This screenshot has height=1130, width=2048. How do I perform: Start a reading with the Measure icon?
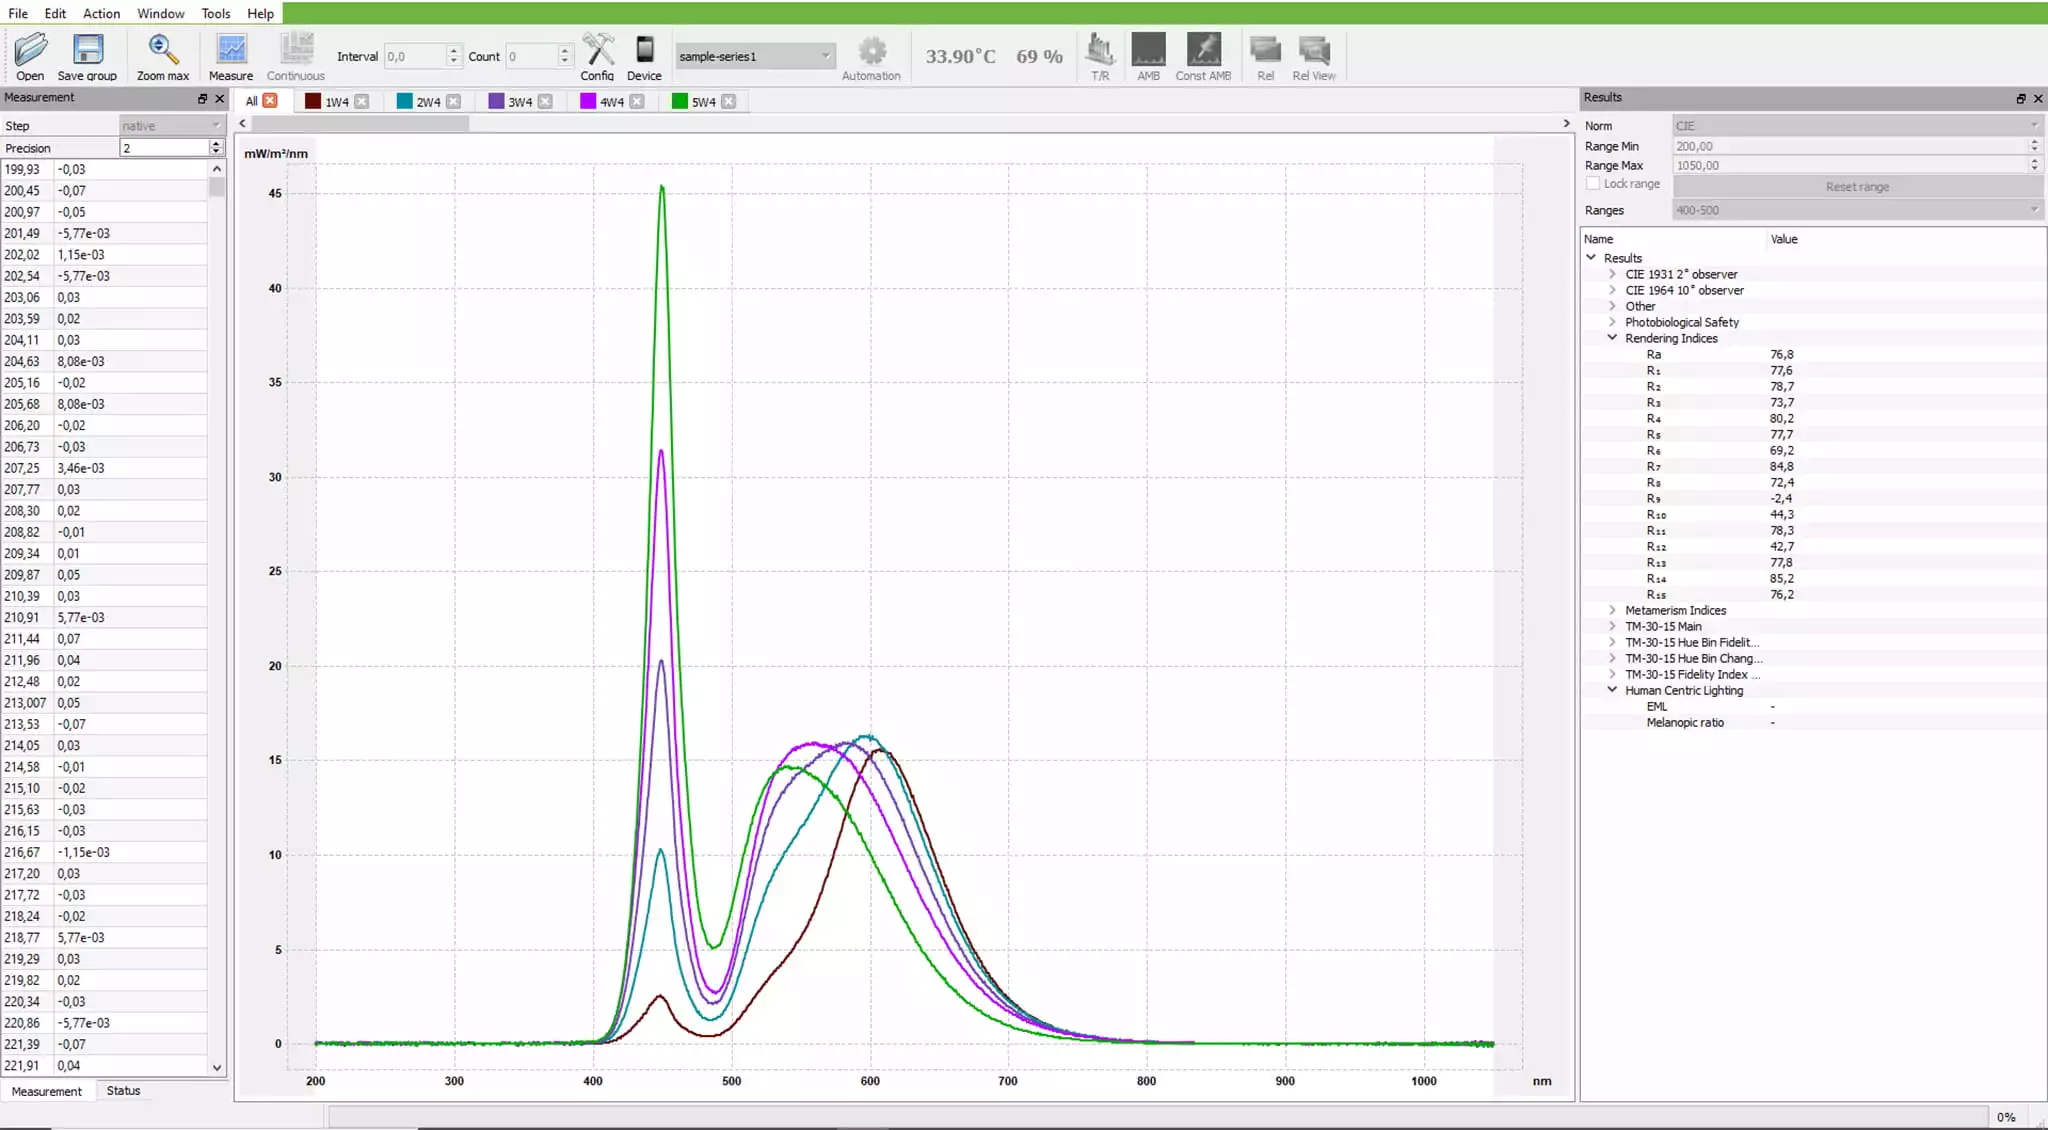231,50
